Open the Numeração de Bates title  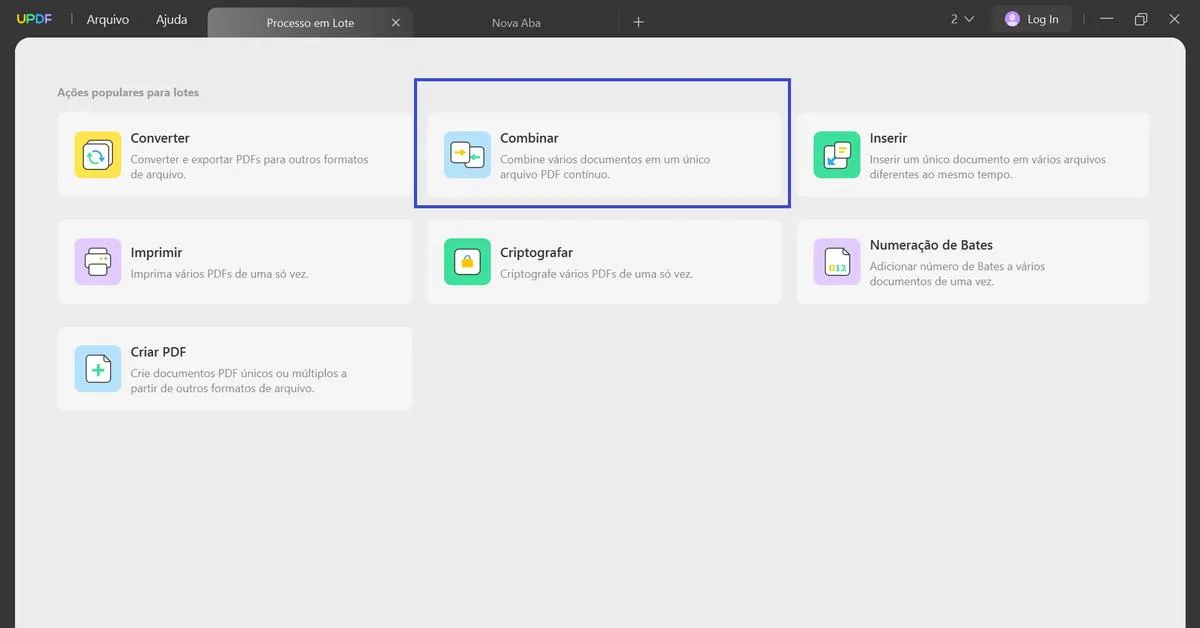931,245
